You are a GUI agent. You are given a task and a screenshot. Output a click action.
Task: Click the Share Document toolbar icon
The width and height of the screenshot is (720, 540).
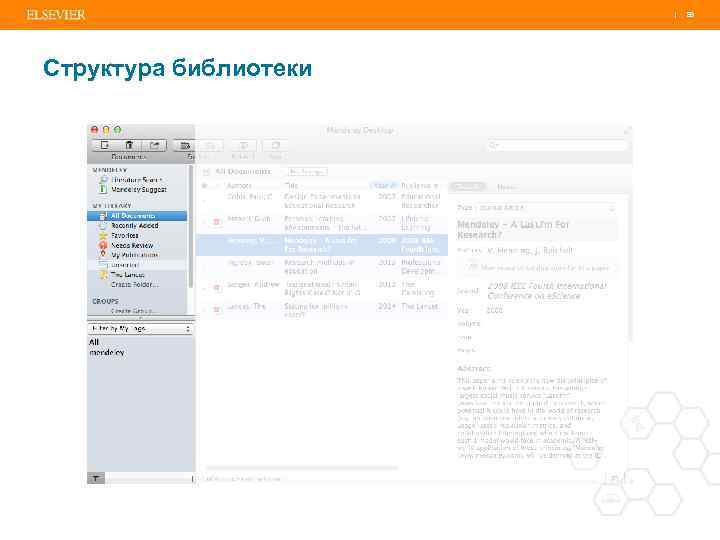pos(154,145)
